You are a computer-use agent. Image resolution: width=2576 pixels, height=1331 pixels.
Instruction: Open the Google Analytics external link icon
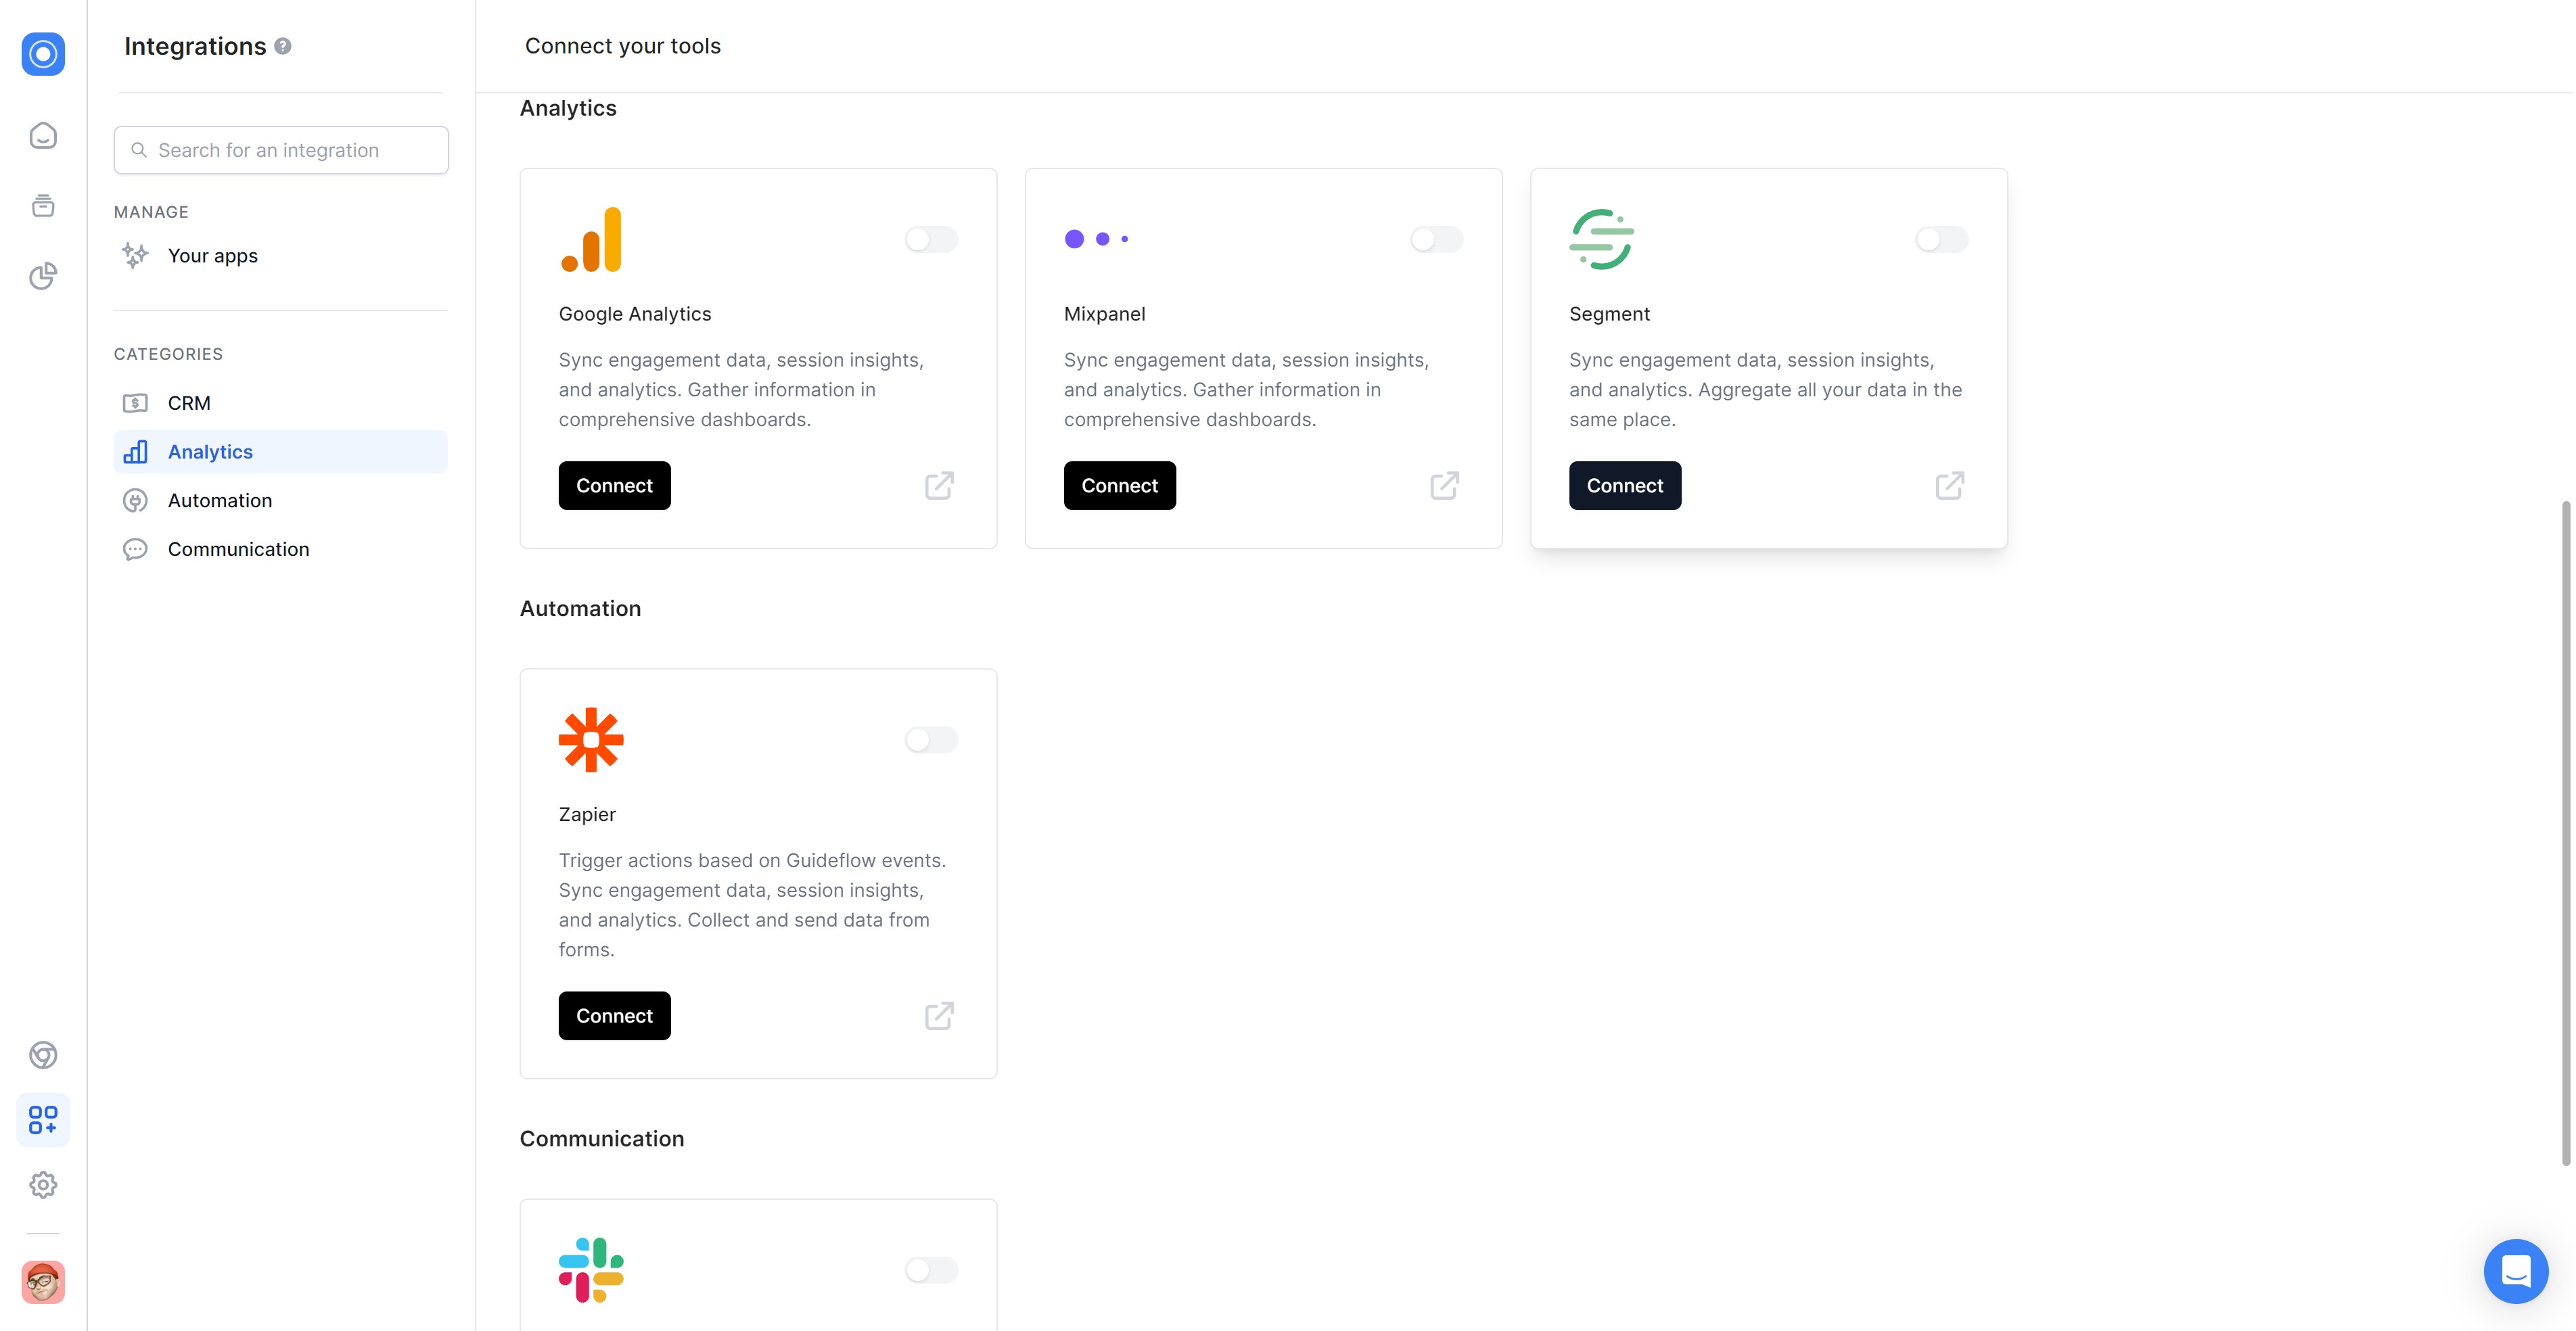939,486
